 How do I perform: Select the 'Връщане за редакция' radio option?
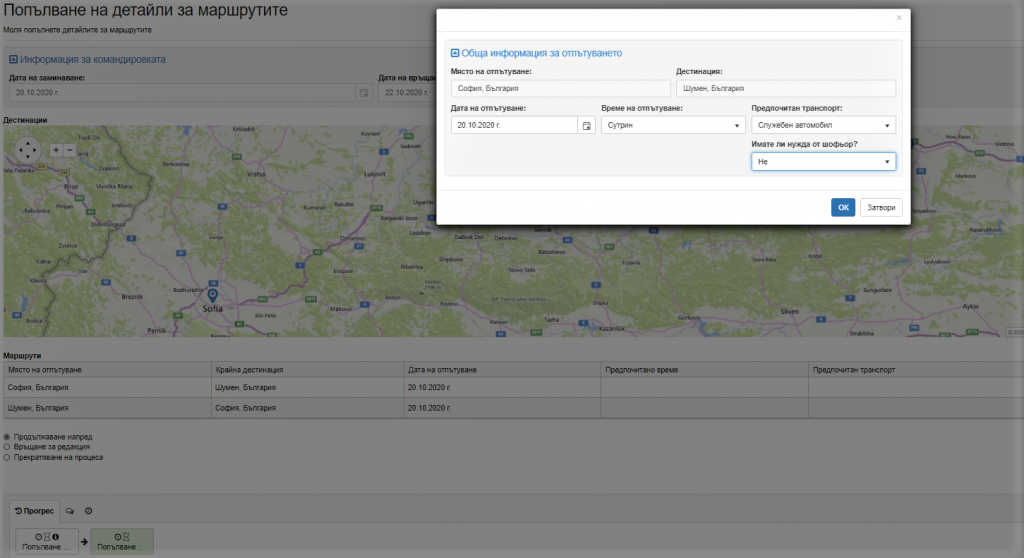[7, 447]
